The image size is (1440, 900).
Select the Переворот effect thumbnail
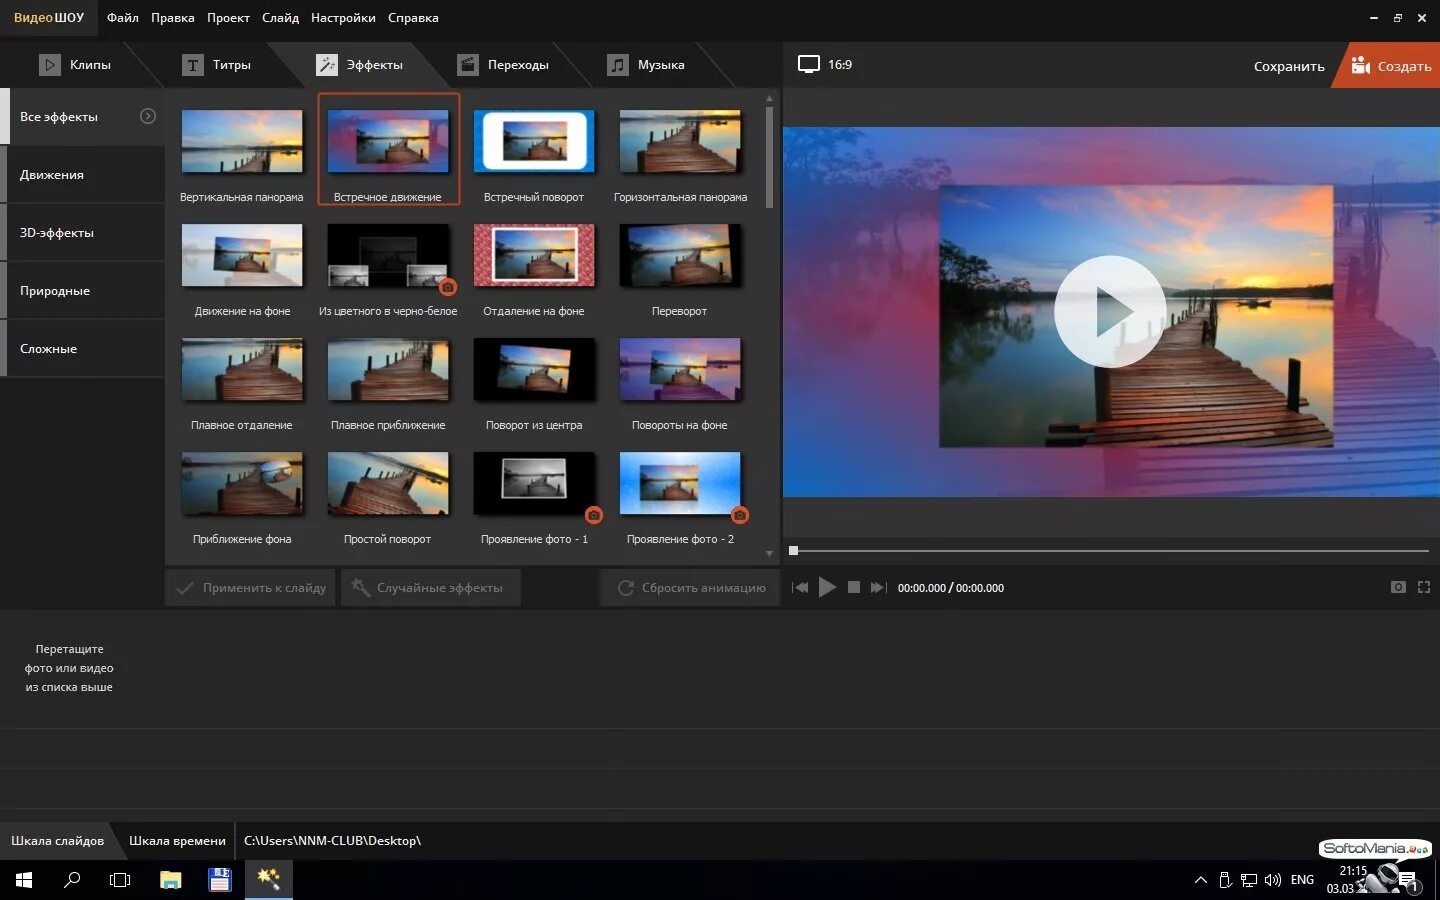[x=680, y=256]
